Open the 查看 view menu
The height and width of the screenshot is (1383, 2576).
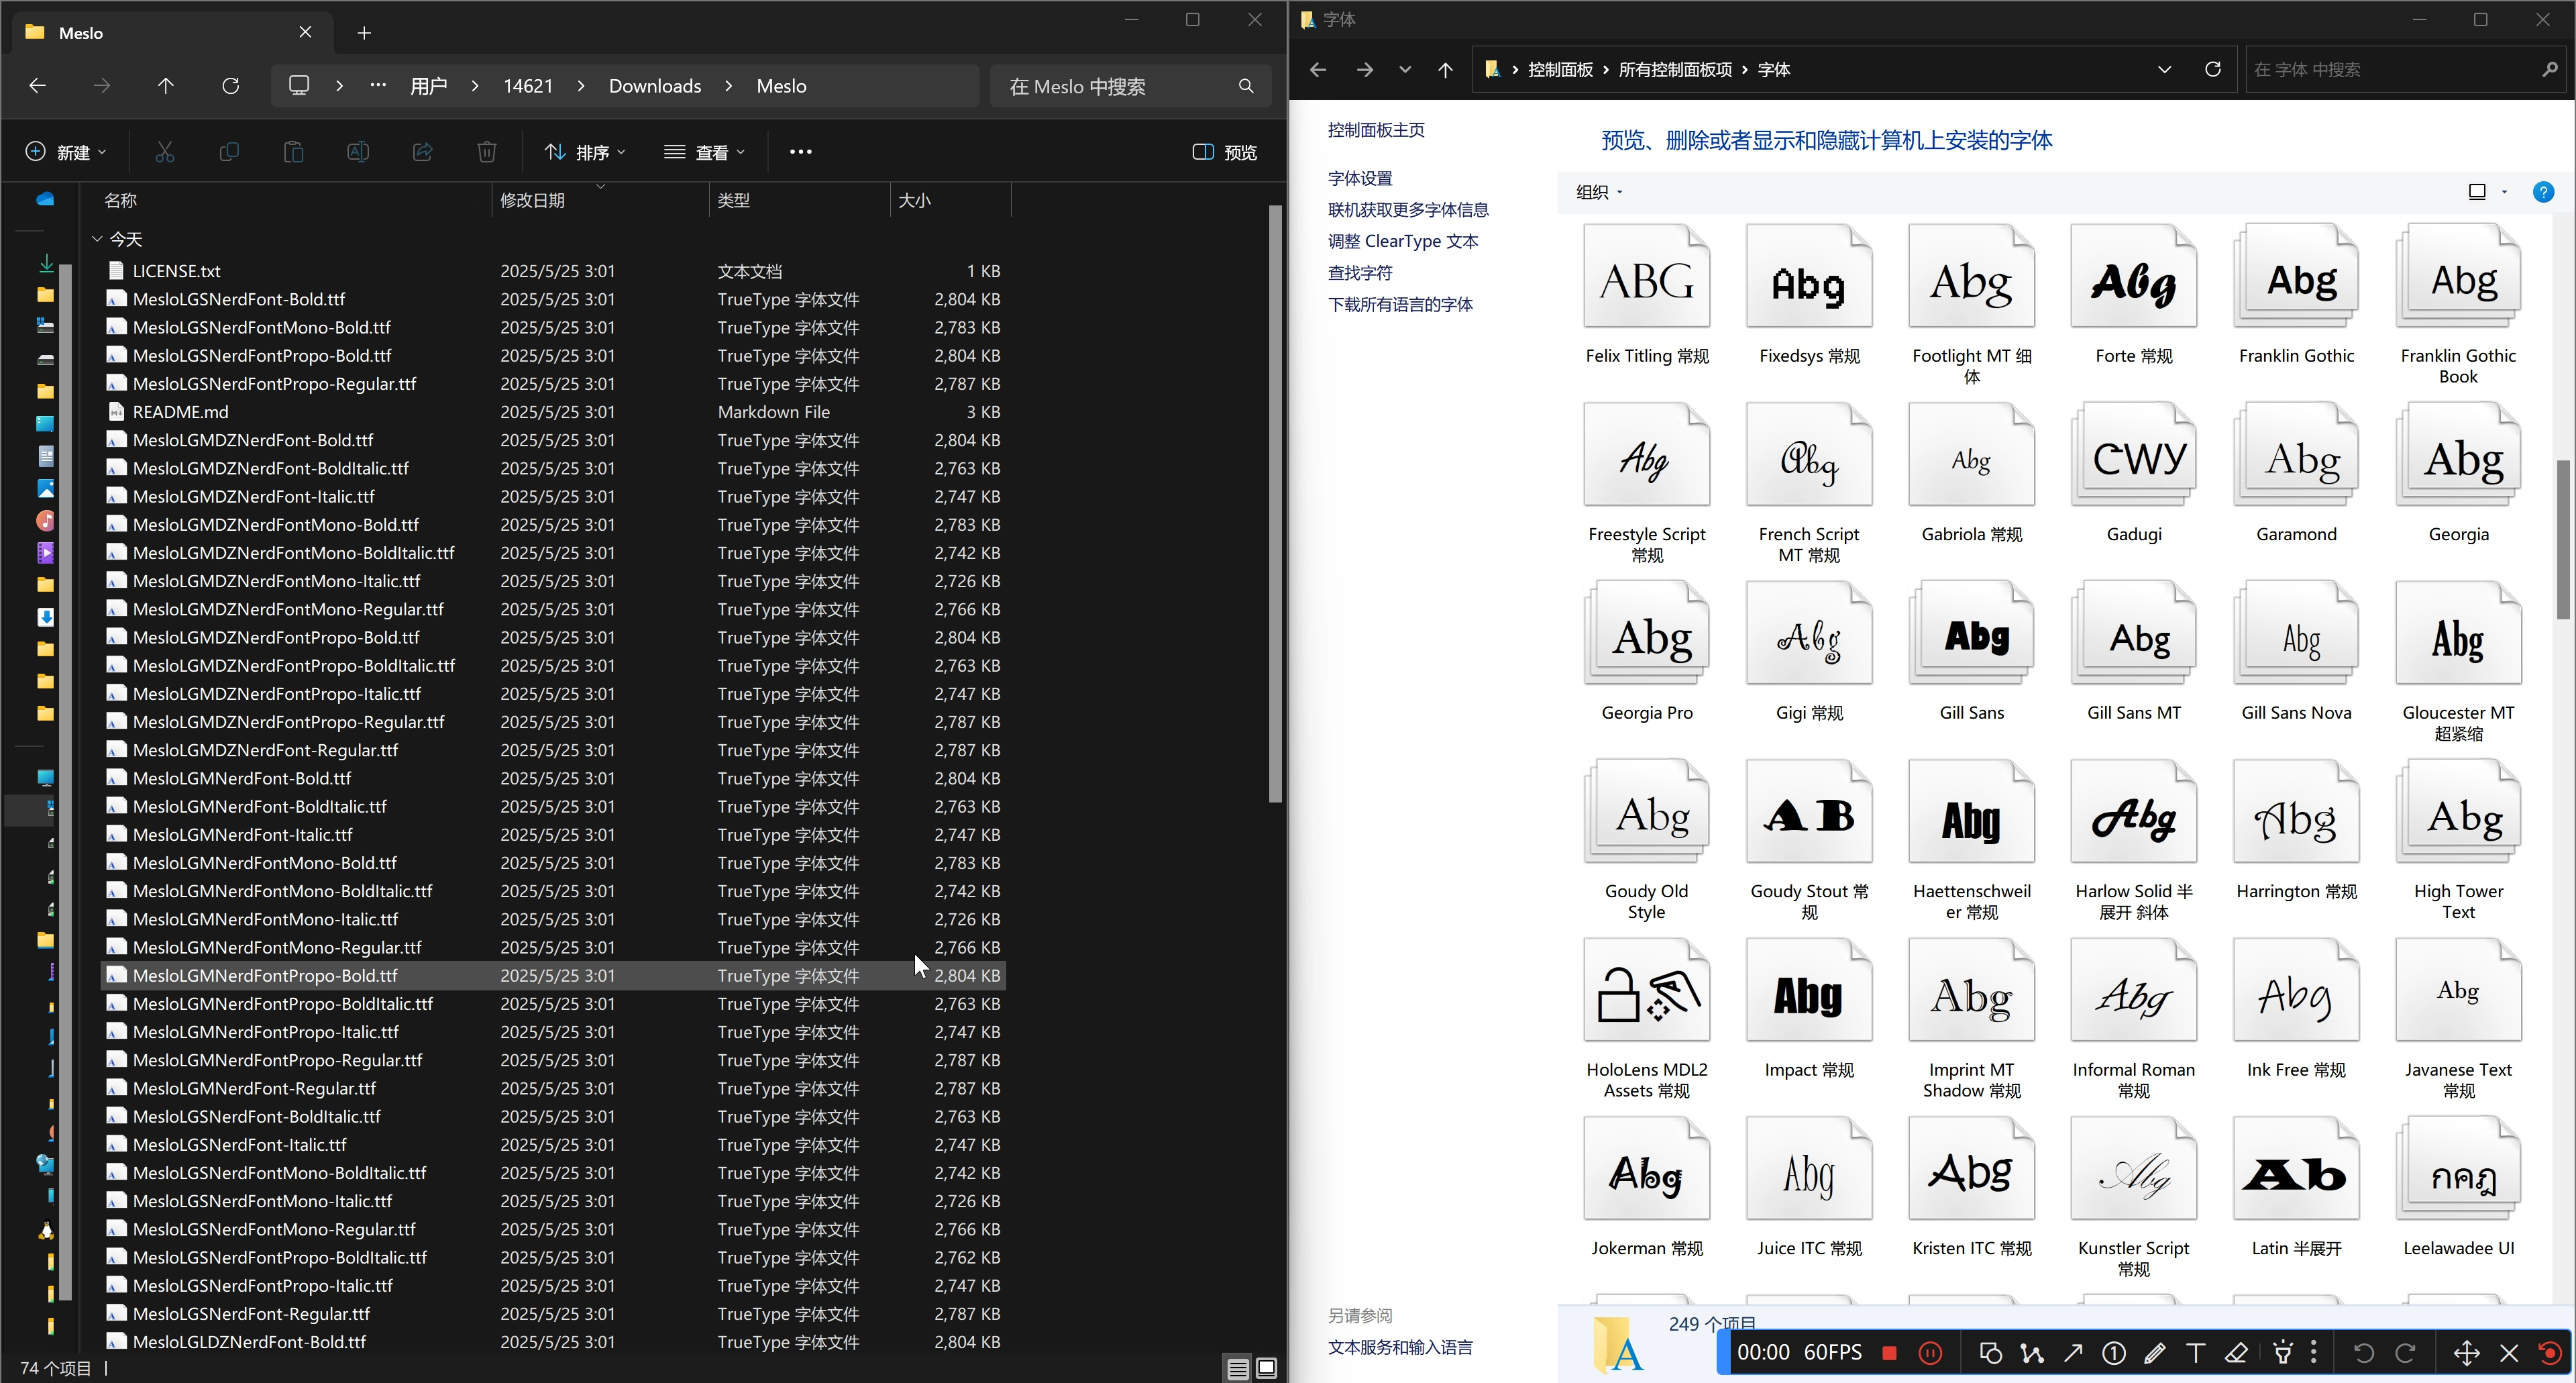[x=704, y=152]
